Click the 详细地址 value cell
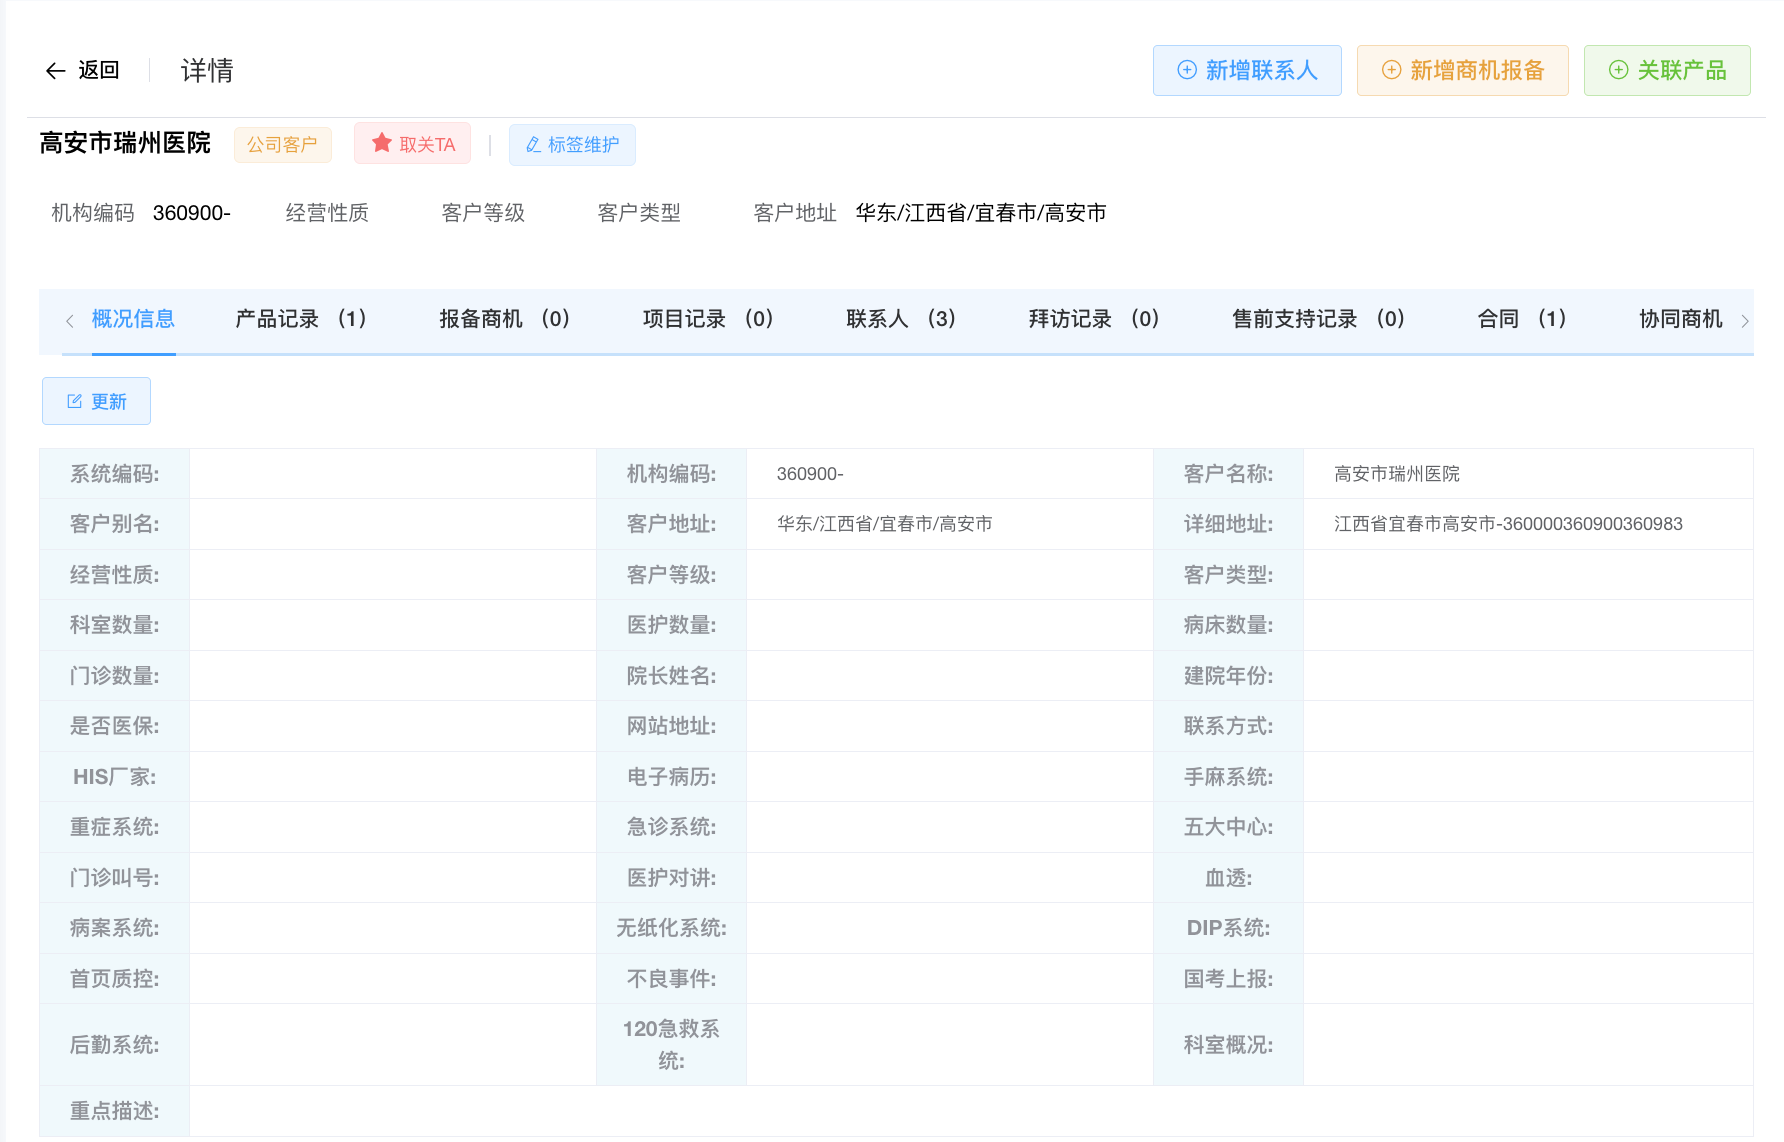1784x1142 pixels. point(1508,524)
